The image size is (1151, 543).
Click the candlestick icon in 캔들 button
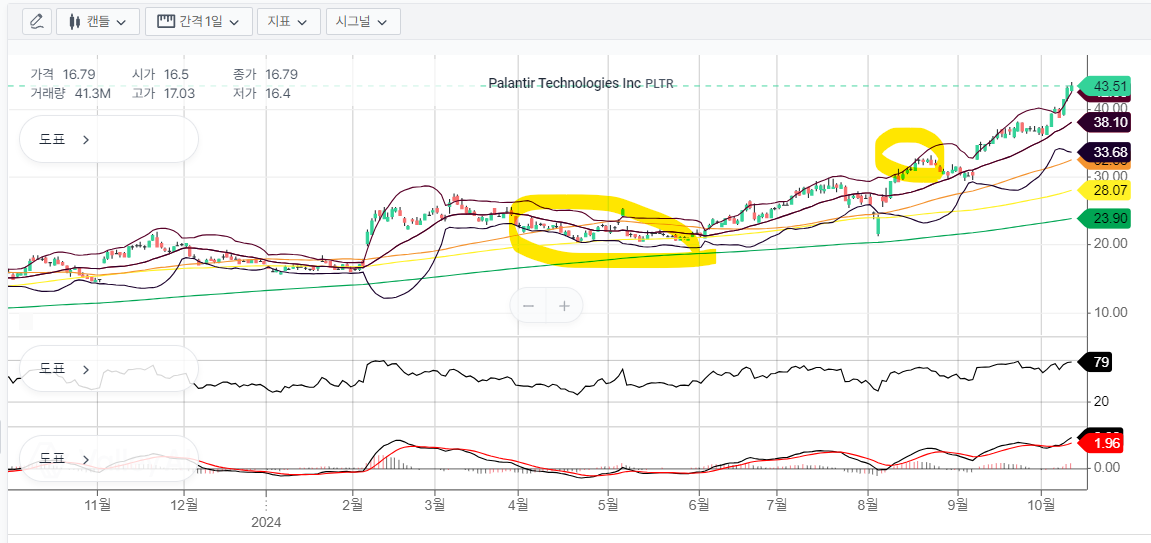(74, 21)
